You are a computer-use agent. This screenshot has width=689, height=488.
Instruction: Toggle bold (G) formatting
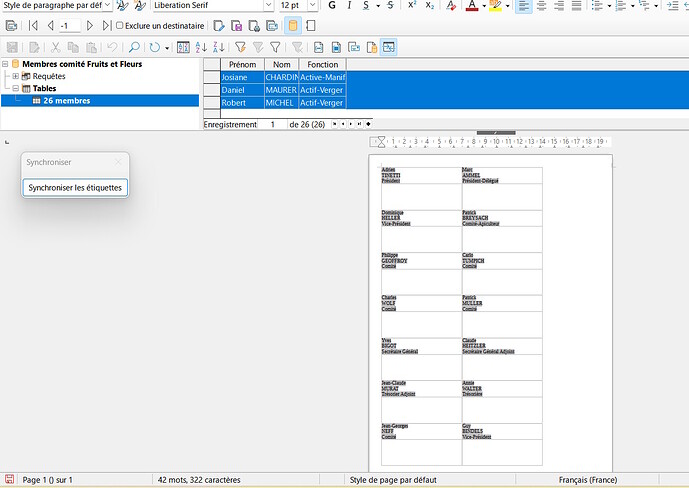click(332, 5)
